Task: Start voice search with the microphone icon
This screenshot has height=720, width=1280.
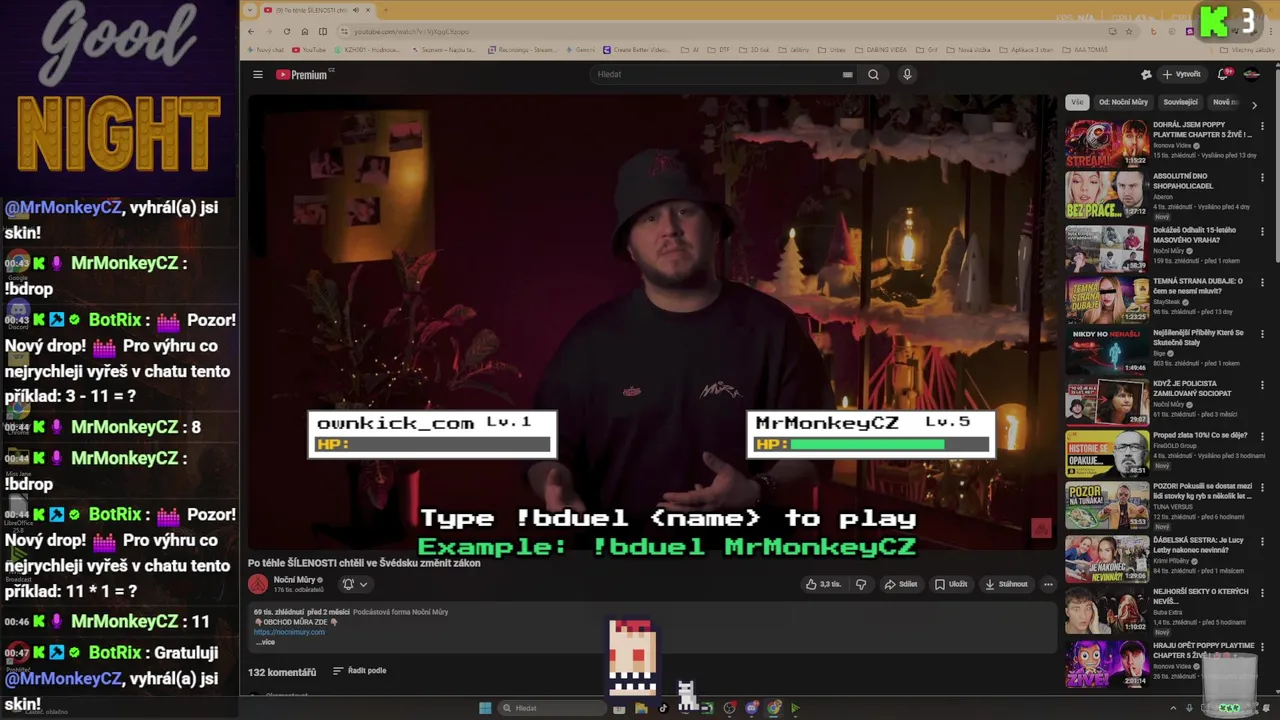Action: 907,74
